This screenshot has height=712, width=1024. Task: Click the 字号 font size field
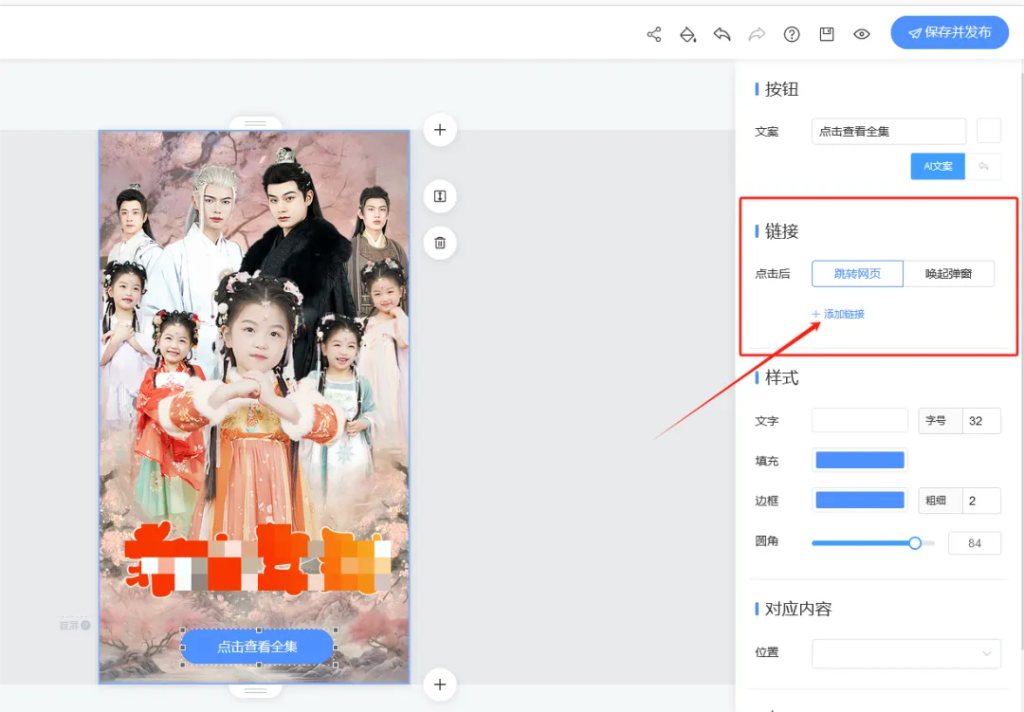click(981, 421)
